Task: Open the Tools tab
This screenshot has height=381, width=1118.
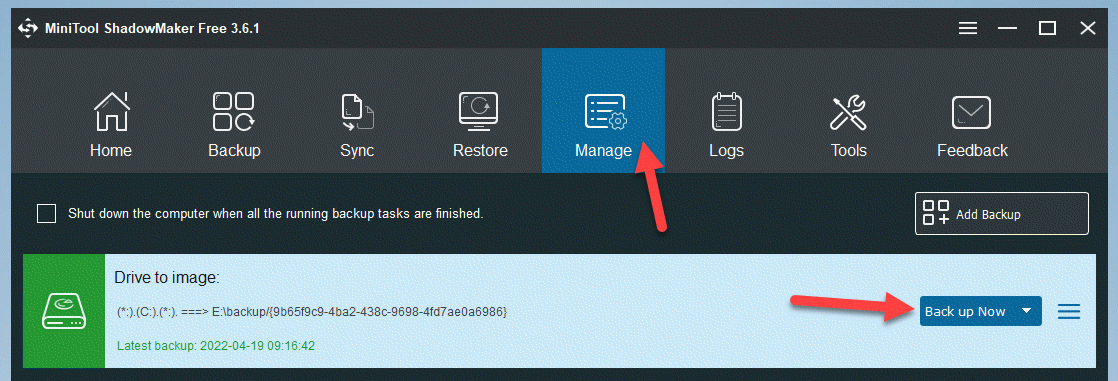Action: 848,125
